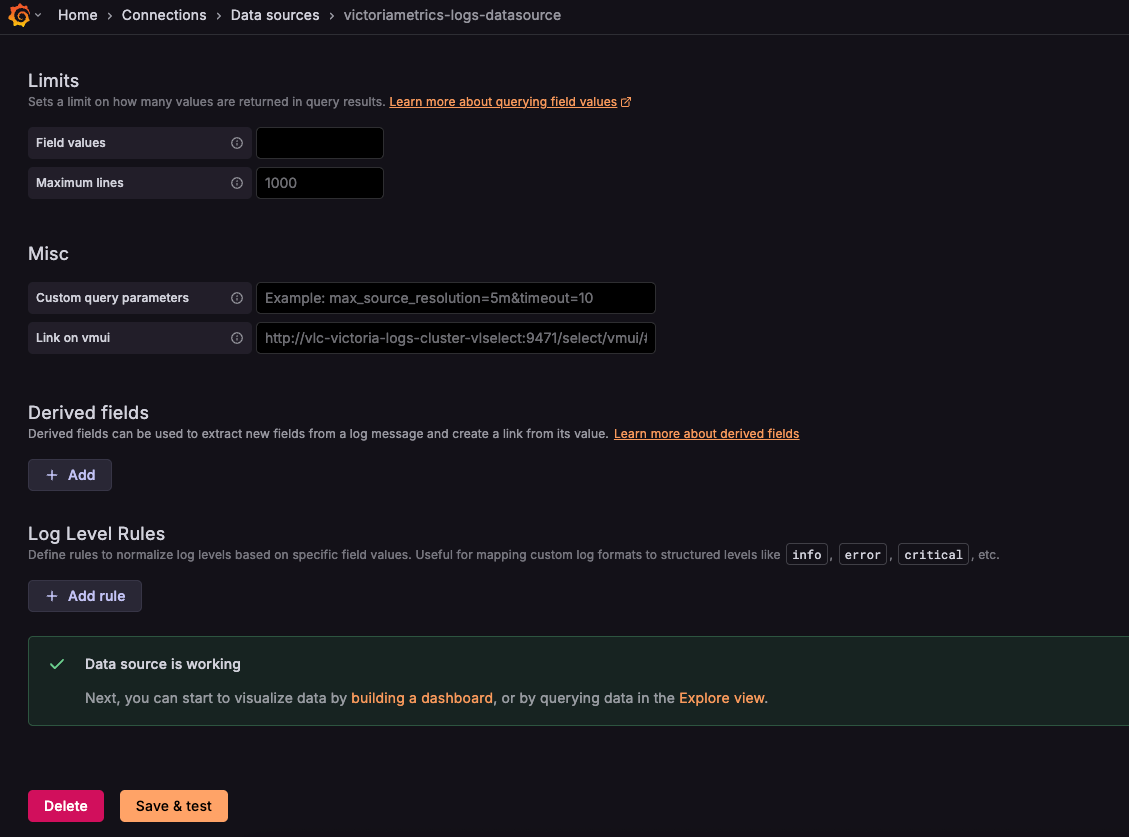Click Link on vmui info icon
The image size is (1129, 837).
[237, 338]
